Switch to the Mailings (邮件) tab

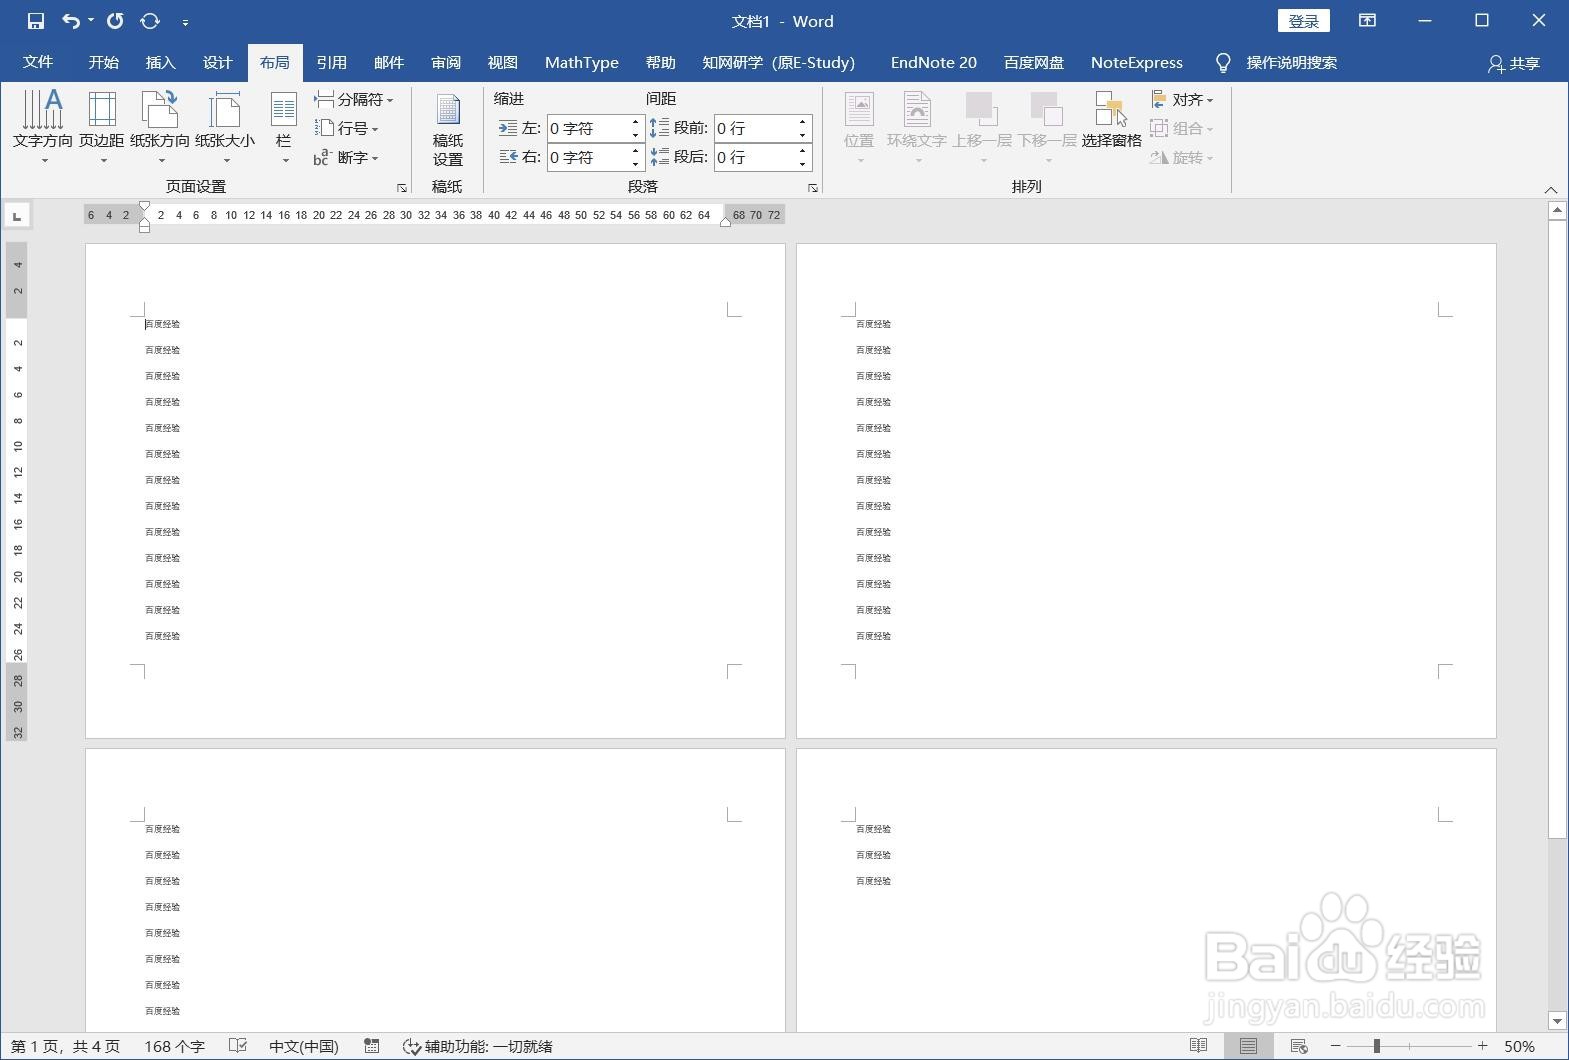pyautogui.click(x=389, y=62)
